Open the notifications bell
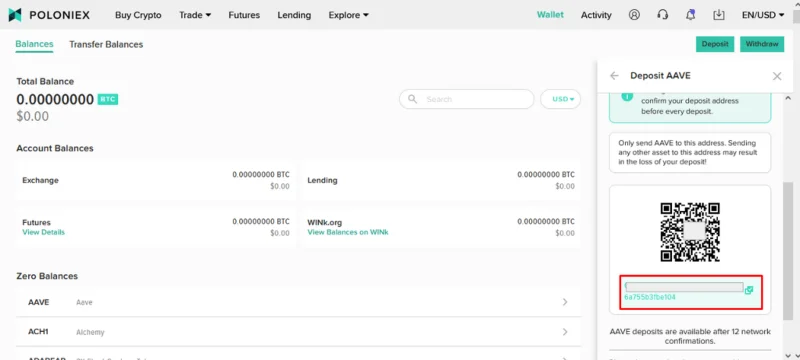This screenshot has height=360, width=800. [690, 15]
